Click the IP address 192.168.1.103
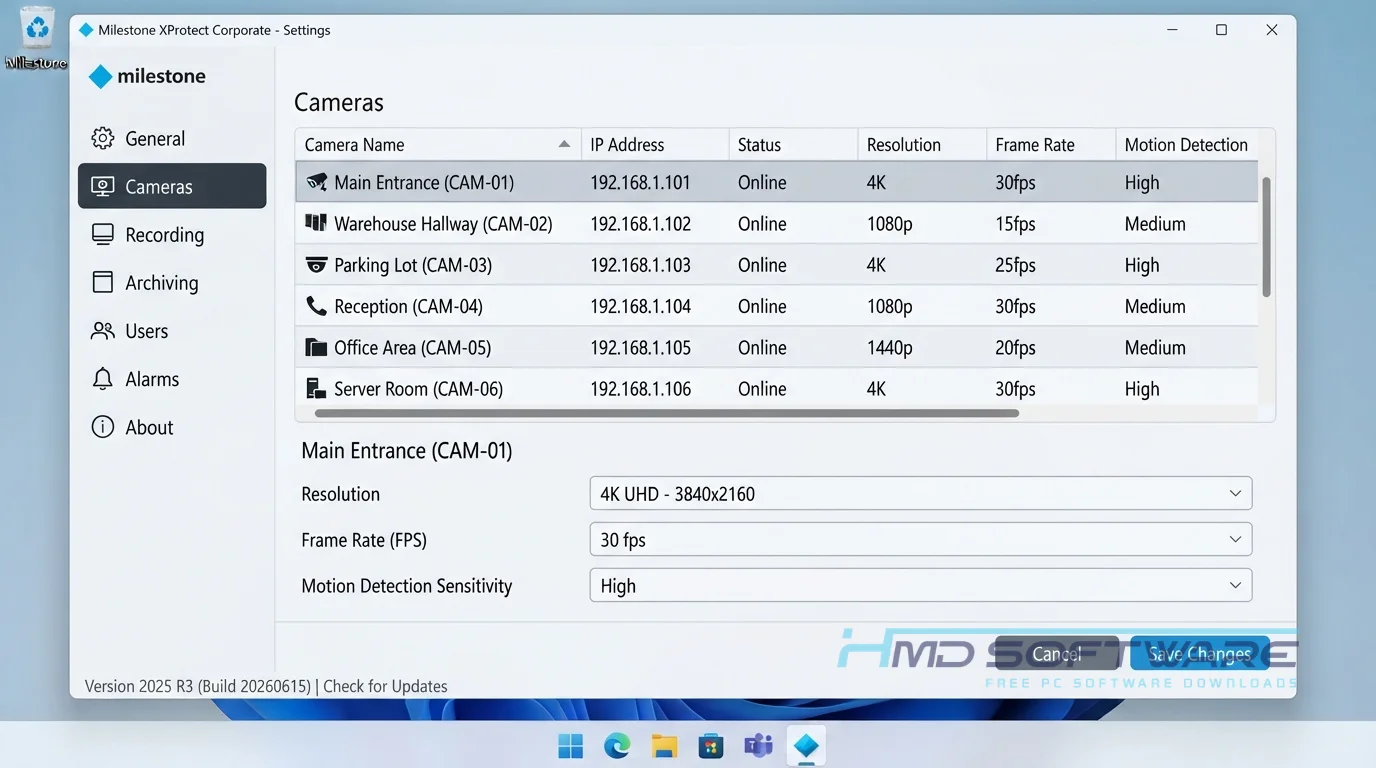The height and width of the screenshot is (768, 1376). coord(640,265)
